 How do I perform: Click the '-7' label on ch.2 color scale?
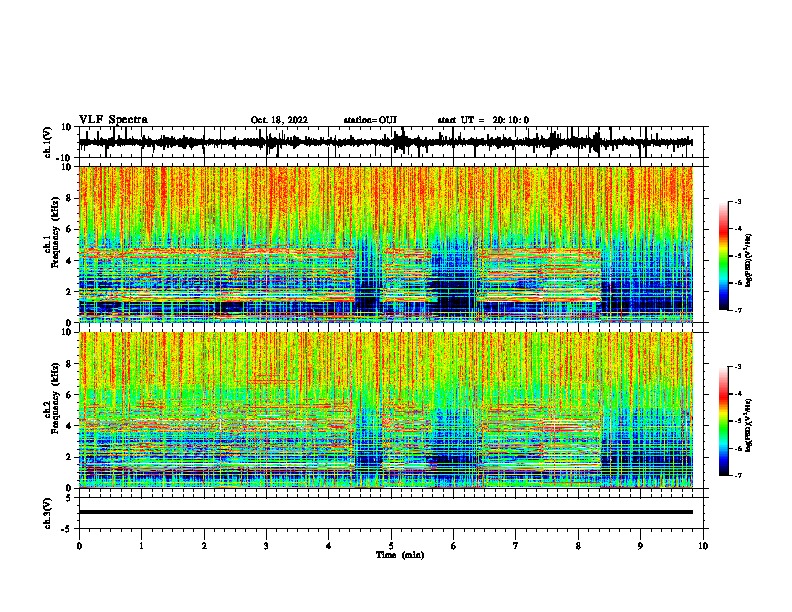(x=738, y=475)
